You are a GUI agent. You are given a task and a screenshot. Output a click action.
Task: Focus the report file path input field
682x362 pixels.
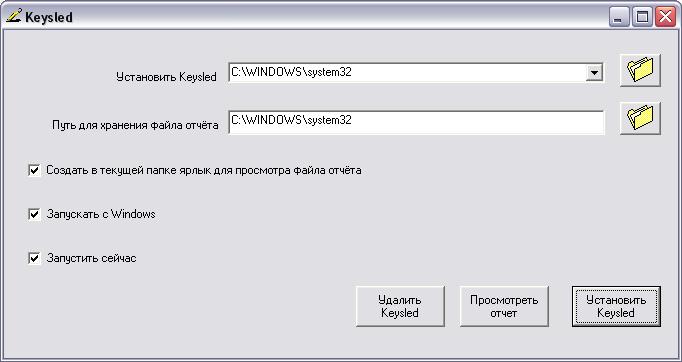(x=416, y=122)
